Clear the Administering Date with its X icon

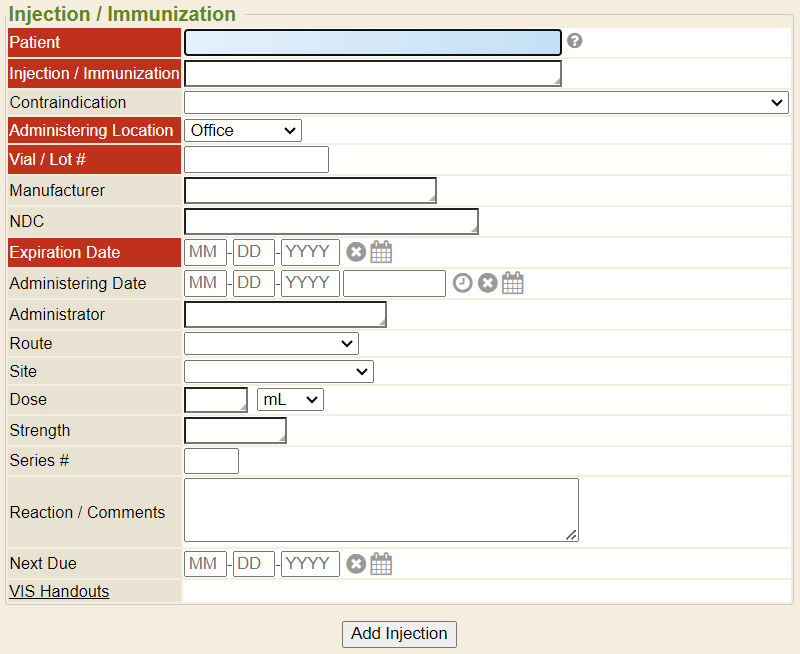point(488,283)
